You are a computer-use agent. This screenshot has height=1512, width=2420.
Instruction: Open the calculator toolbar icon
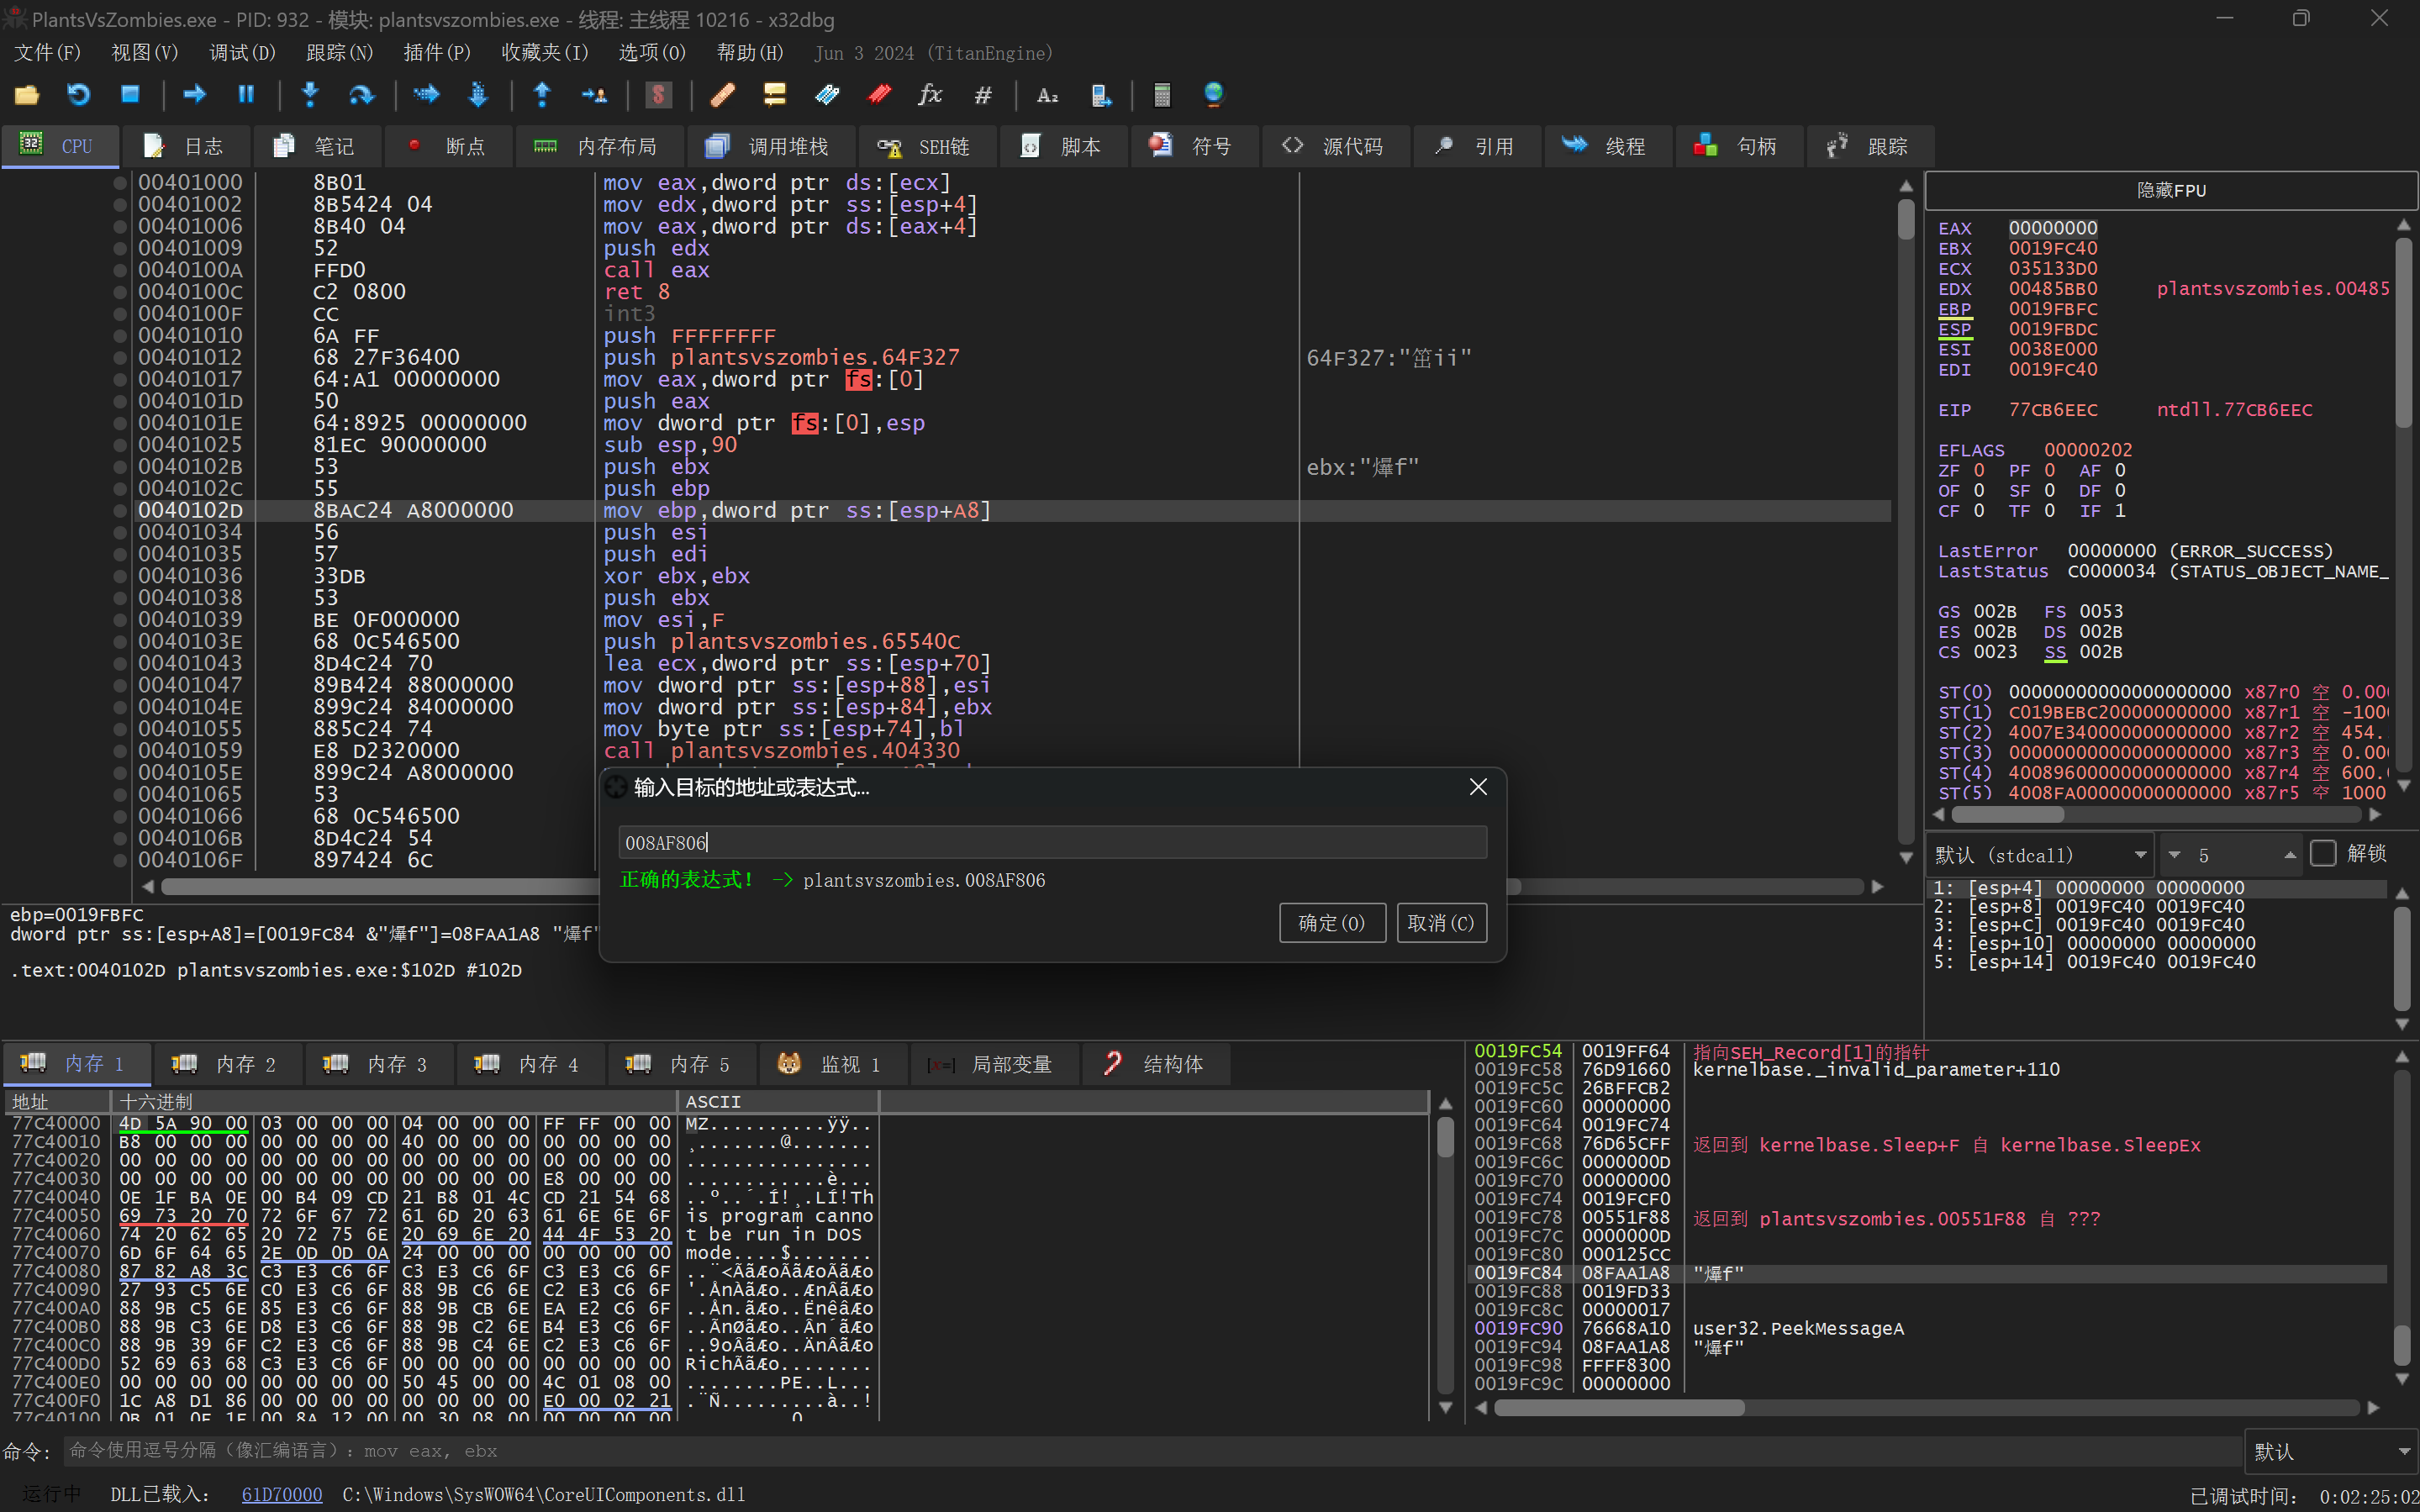pos(1161,95)
